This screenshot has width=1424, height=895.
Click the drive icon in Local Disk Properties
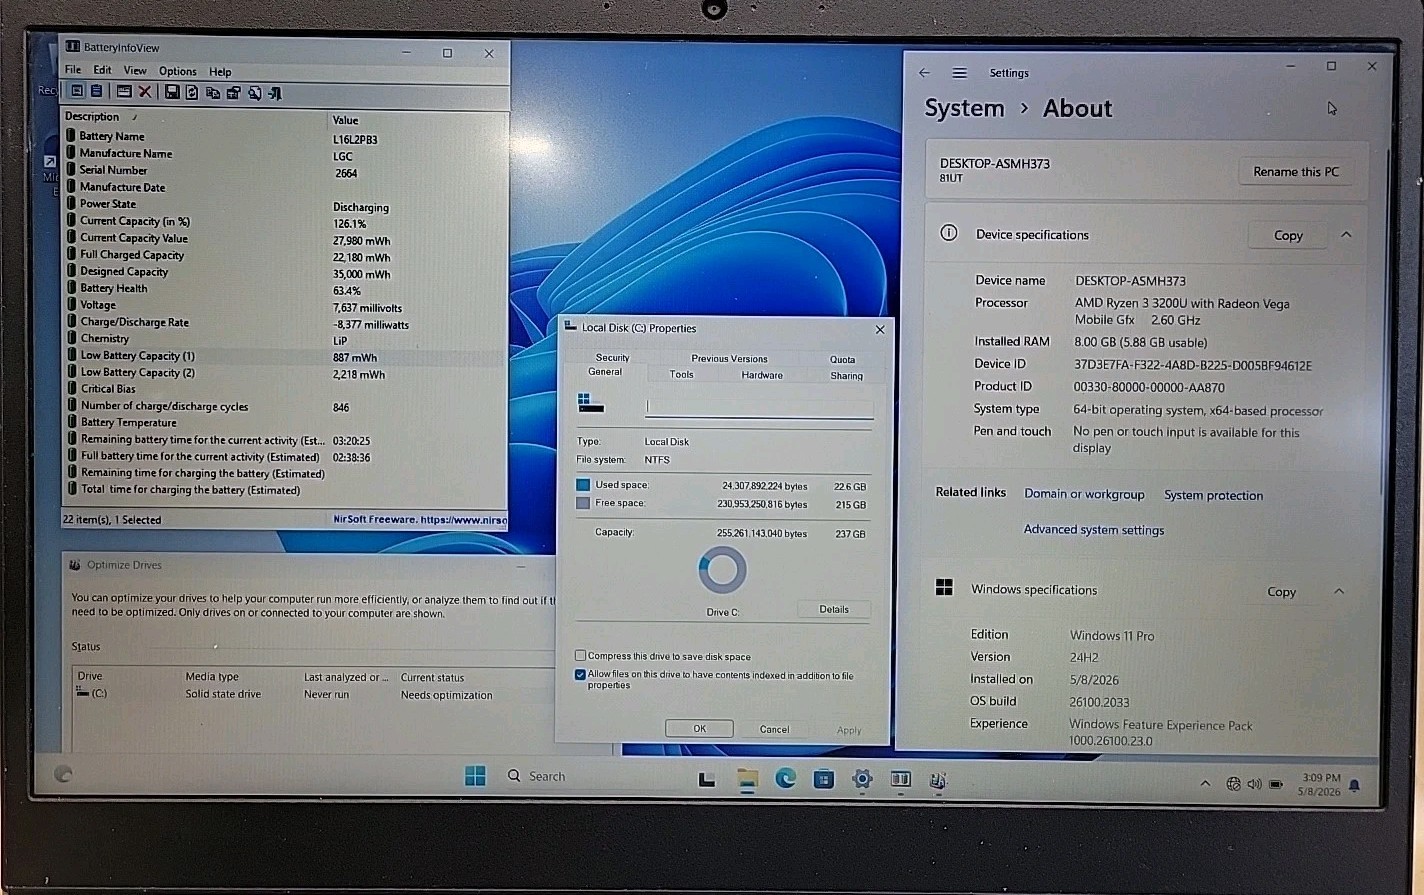(590, 403)
